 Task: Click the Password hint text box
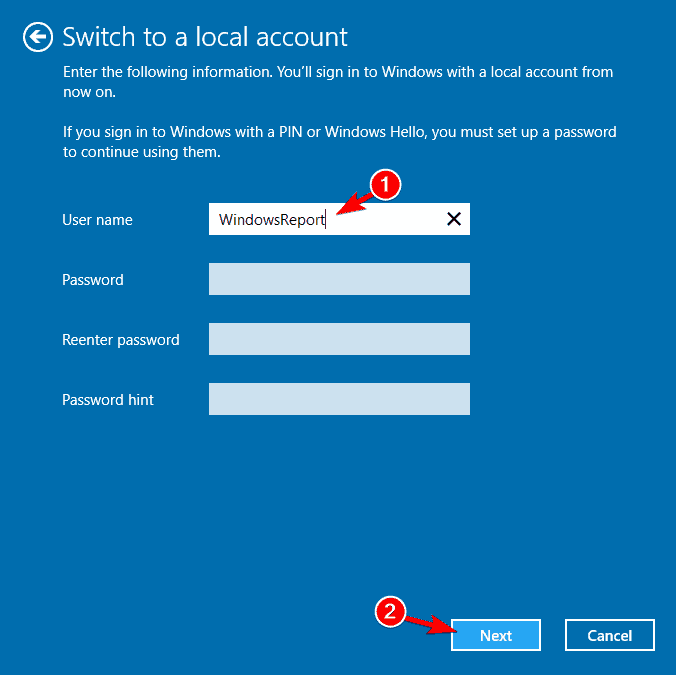(x=339, y=399)
